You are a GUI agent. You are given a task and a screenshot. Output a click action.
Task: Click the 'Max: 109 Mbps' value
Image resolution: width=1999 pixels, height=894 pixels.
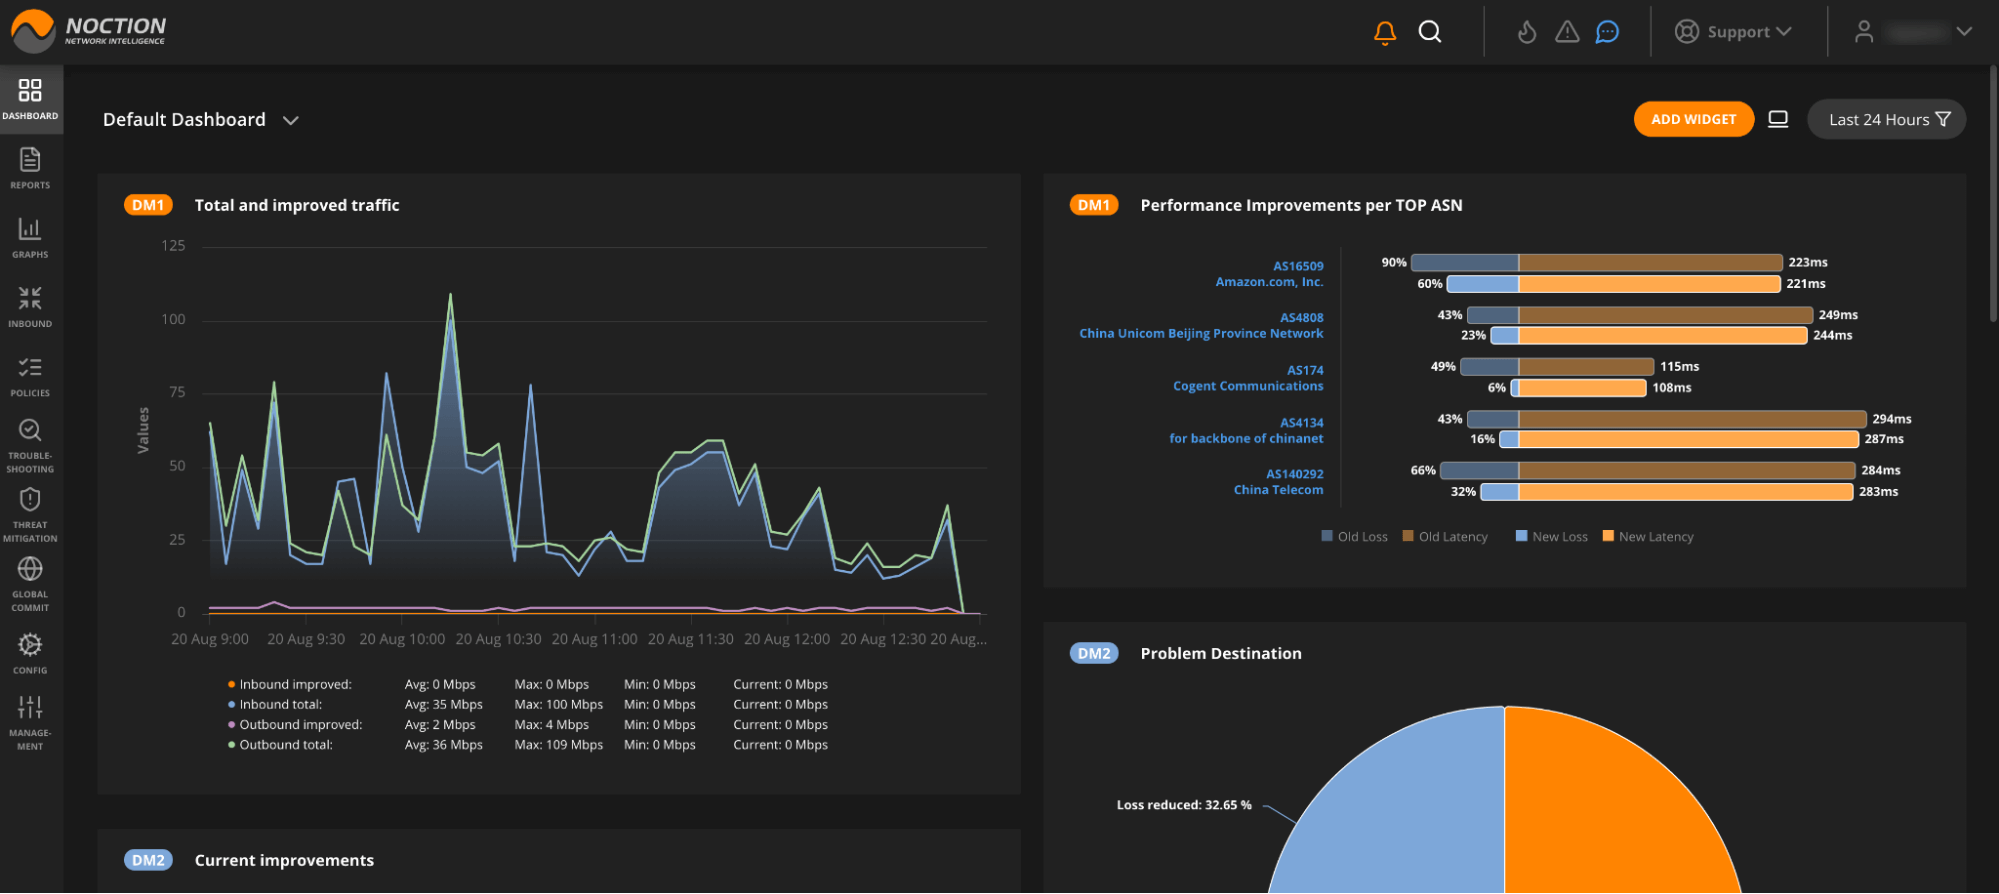[x=559, y=745]
